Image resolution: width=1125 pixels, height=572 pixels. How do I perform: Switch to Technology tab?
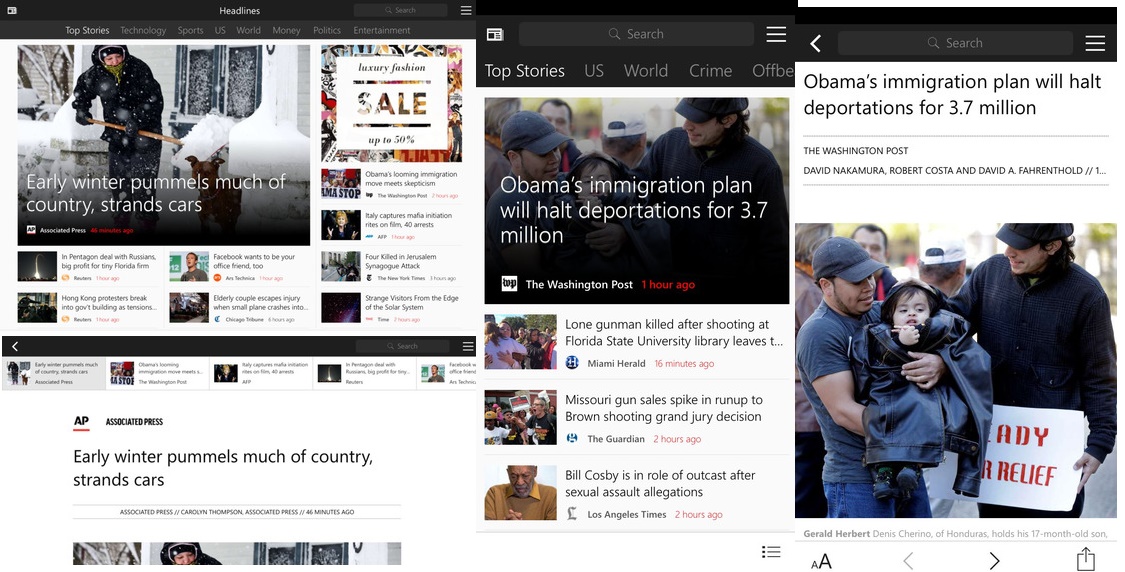click(143, 30)
